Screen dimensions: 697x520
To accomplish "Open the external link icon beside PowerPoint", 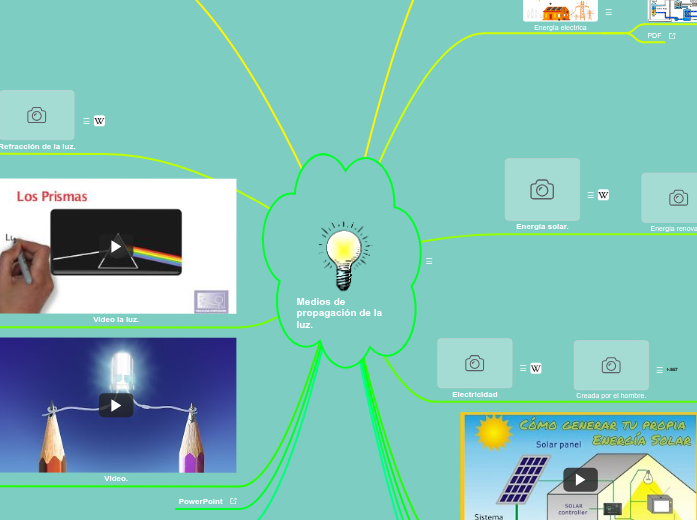I will (x=233, y=501).
